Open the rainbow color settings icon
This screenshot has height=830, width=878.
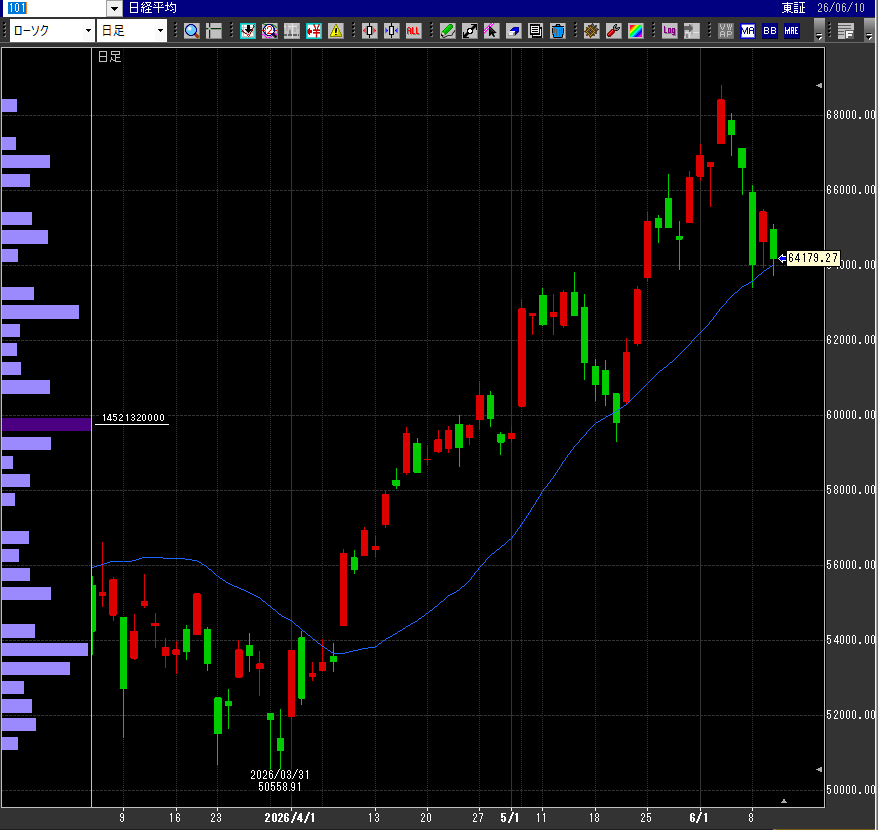(x=636, y=31)
